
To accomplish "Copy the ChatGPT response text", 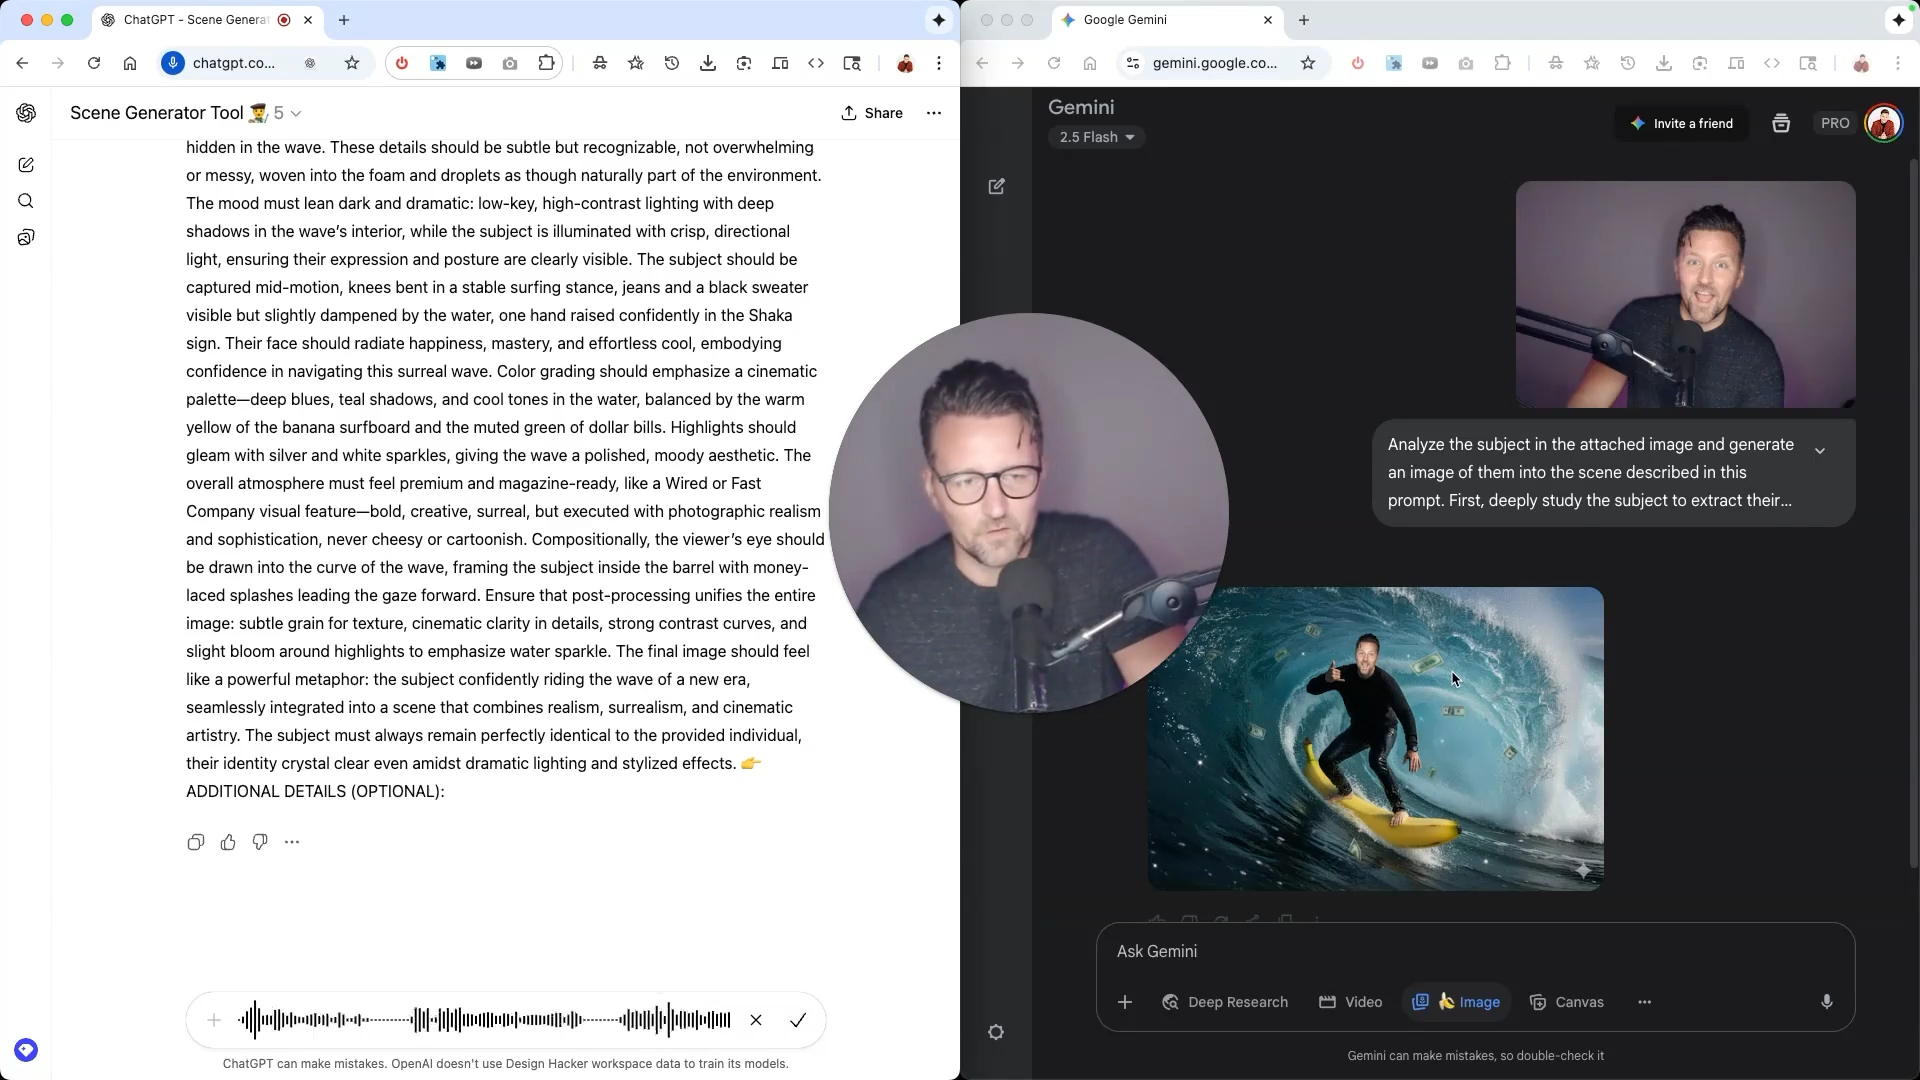I will pyautogui.click(x=195, y=842).
